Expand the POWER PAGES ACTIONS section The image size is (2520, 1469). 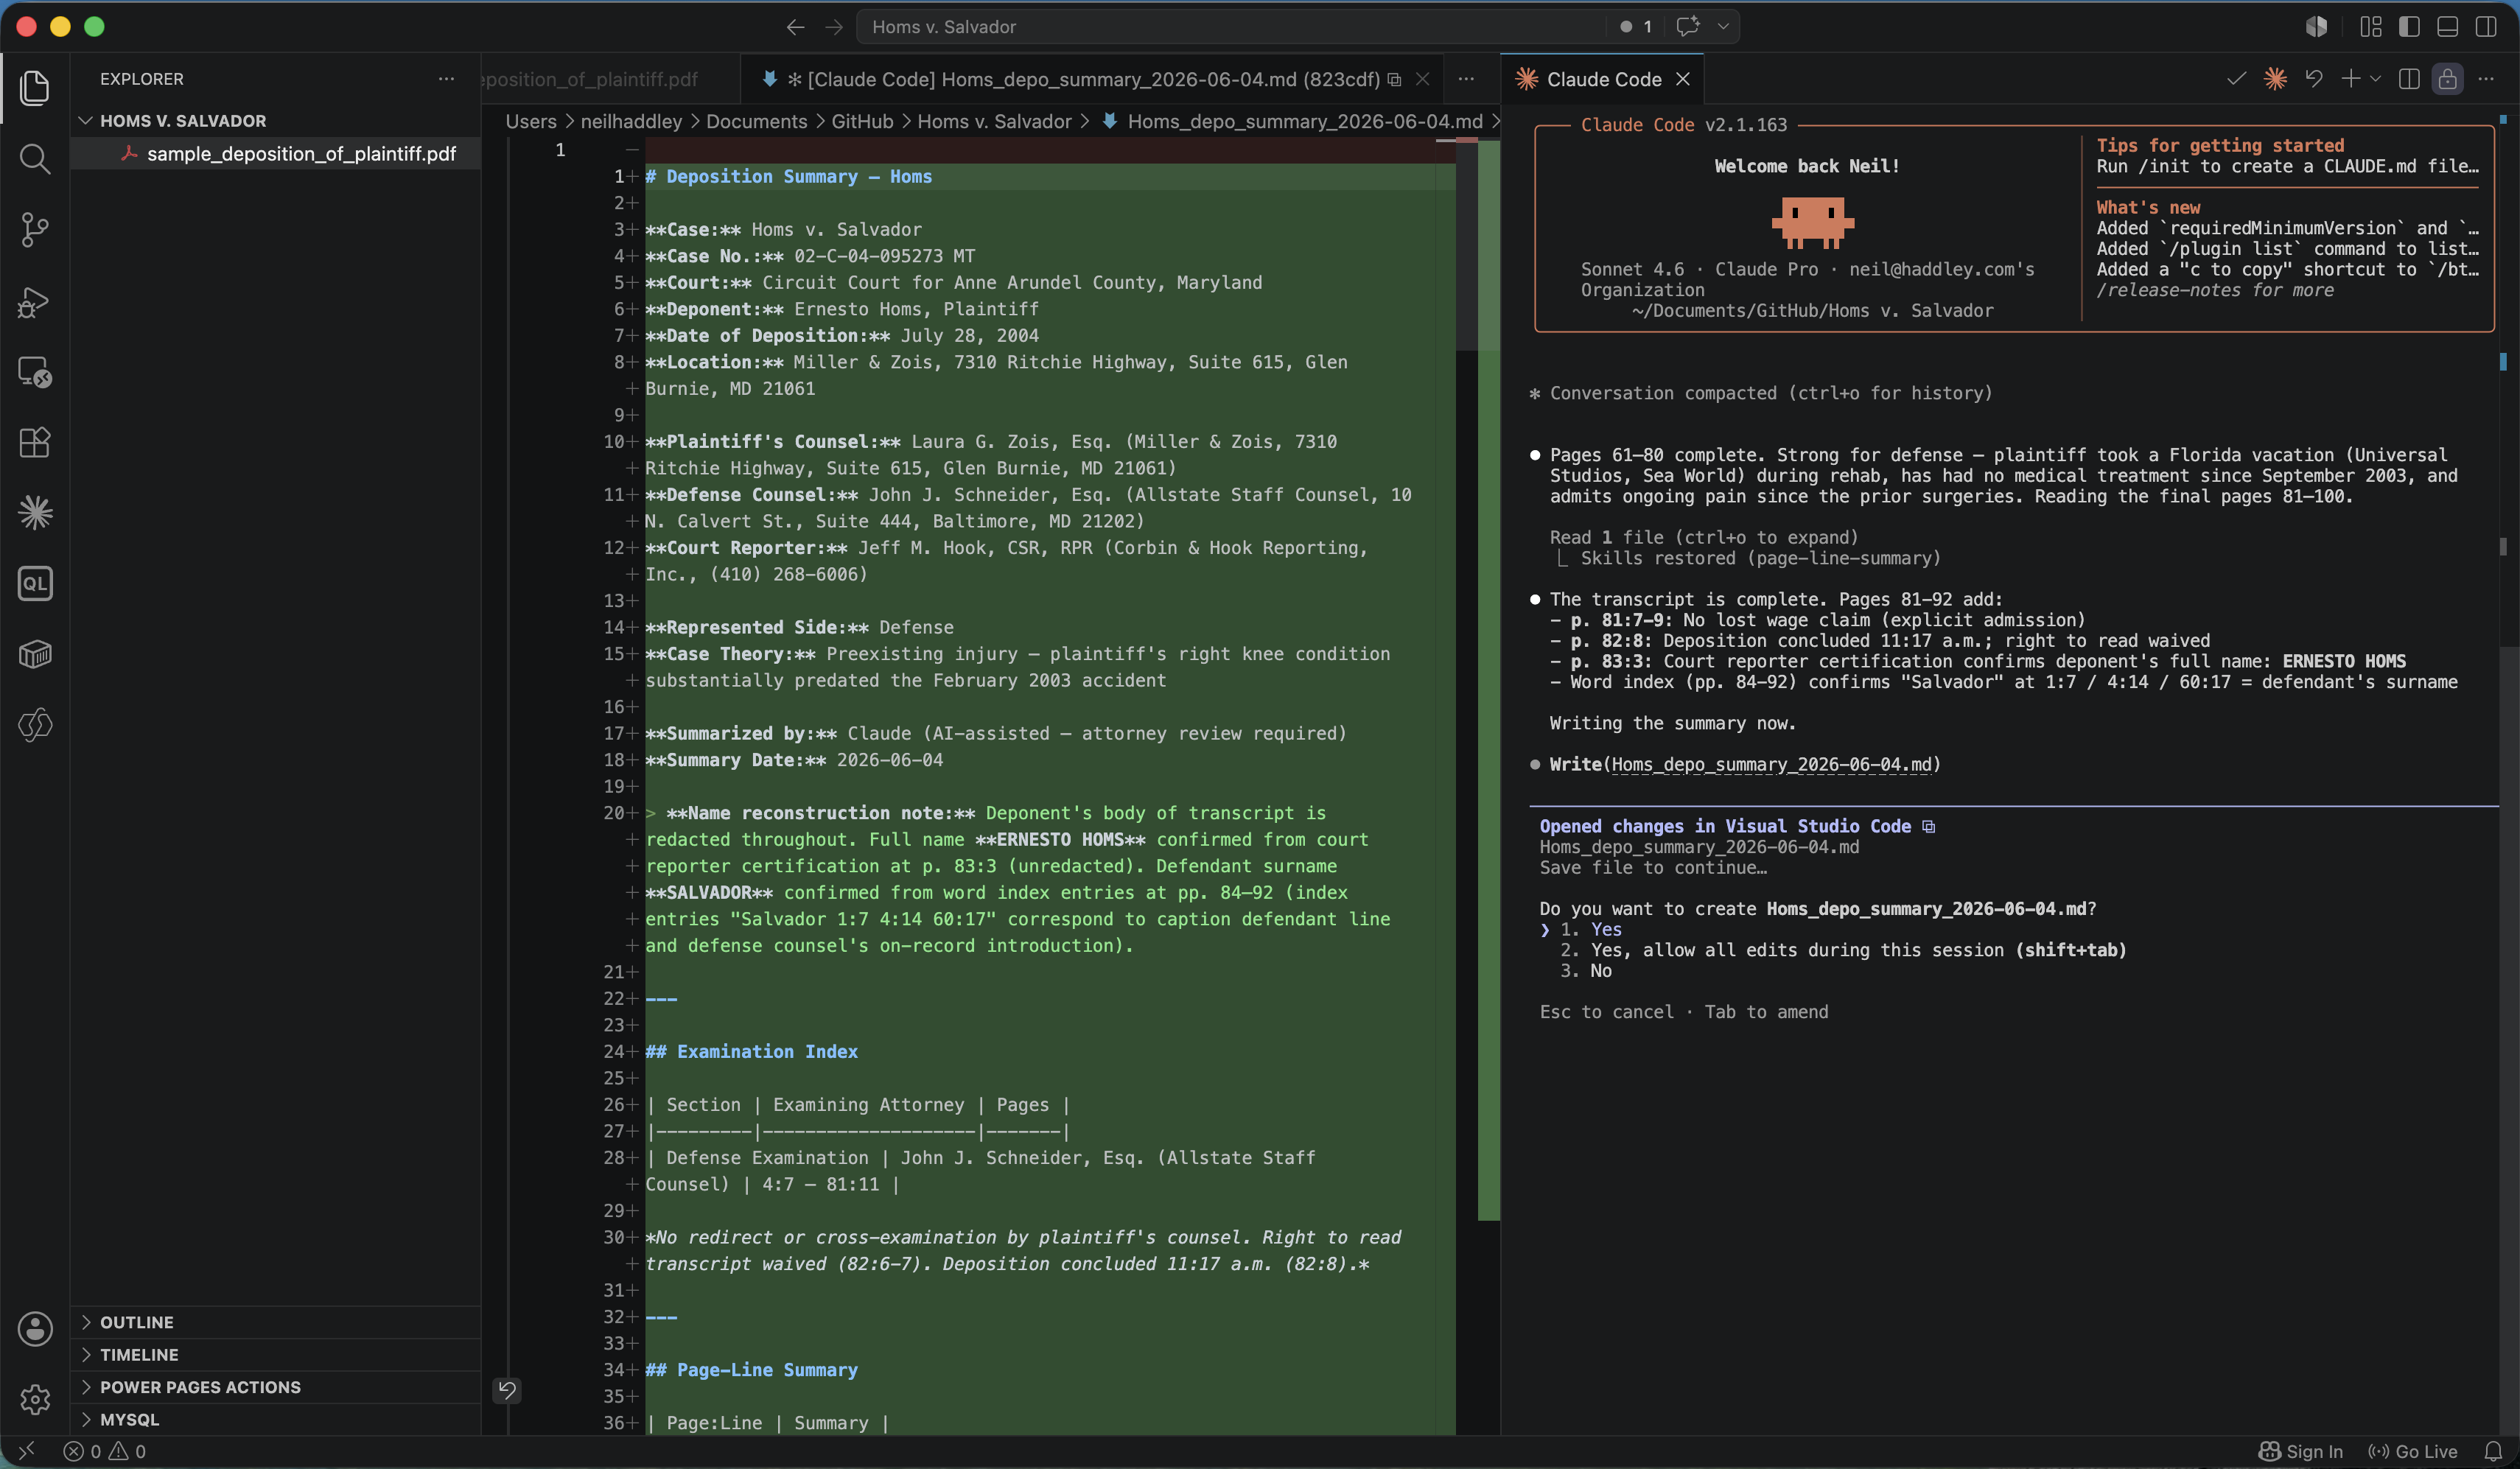276,1387
